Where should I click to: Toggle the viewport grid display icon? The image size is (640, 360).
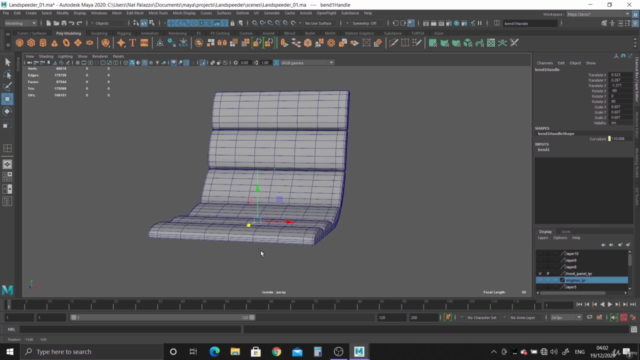77,63
